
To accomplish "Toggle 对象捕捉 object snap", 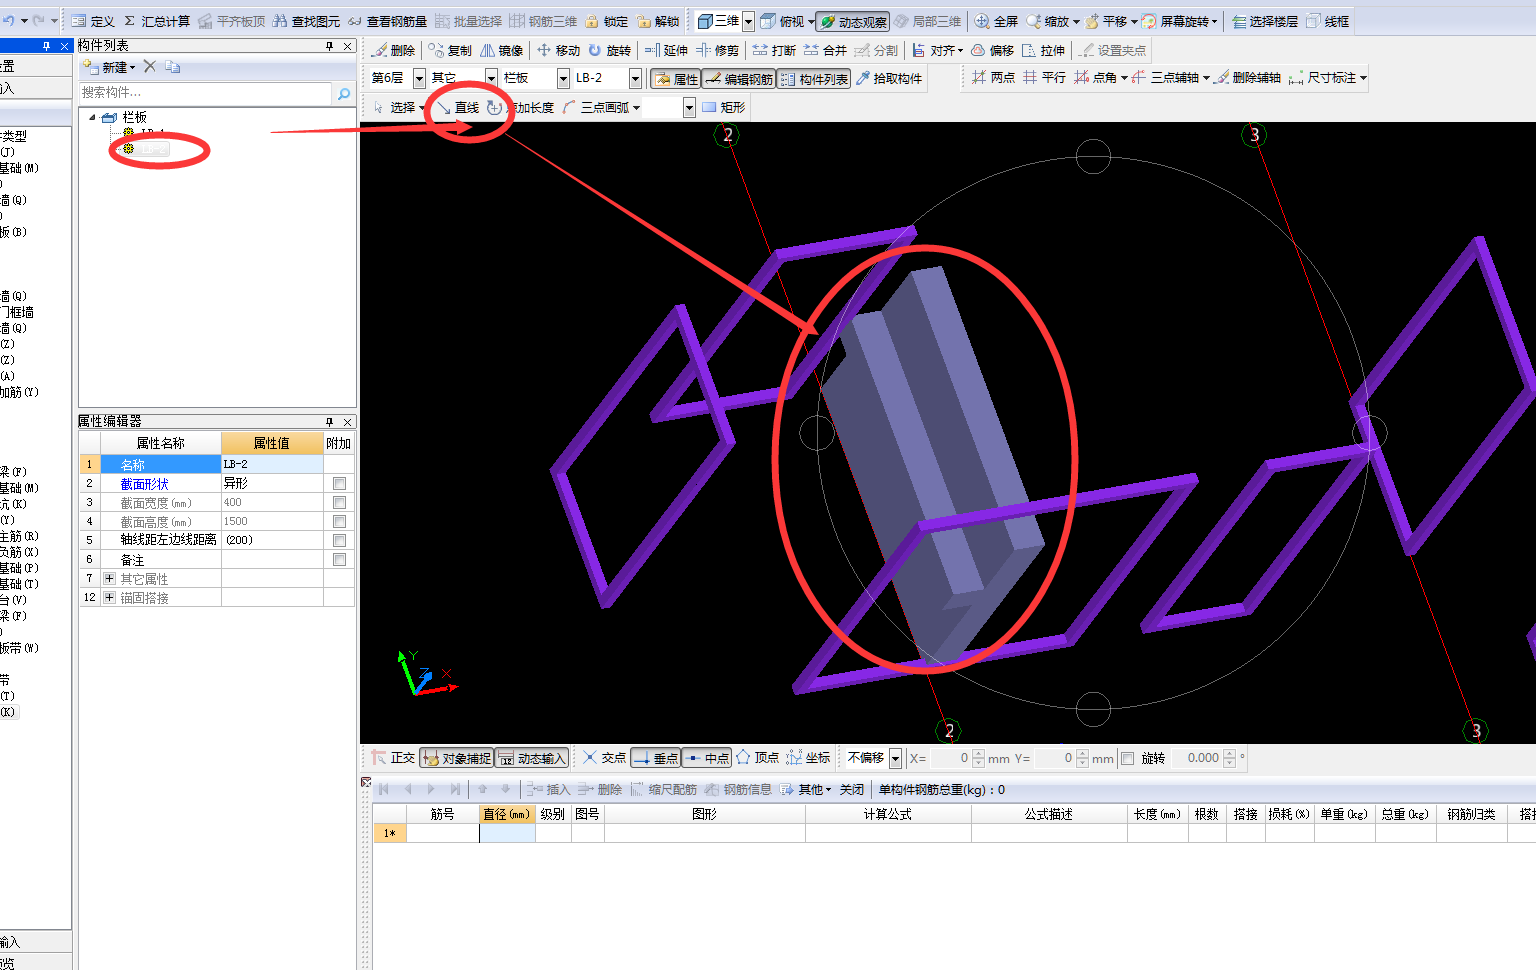I will 457,758.
